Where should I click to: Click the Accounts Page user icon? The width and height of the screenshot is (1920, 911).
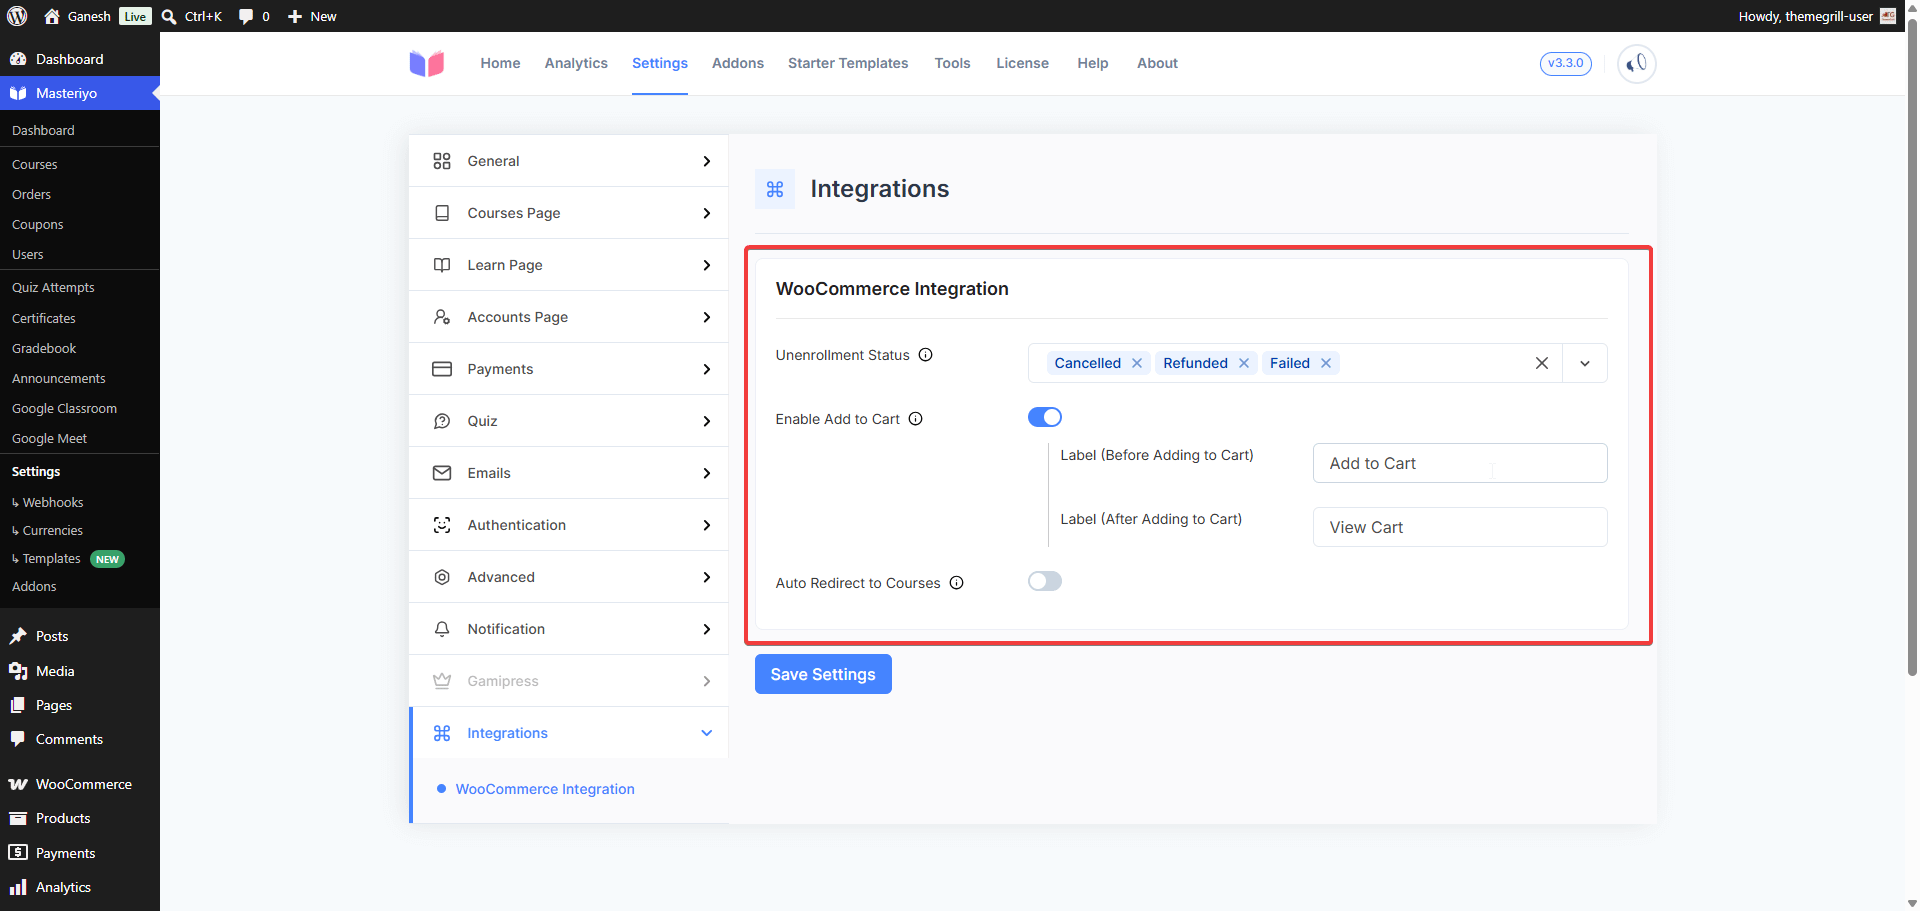[442, 317]
